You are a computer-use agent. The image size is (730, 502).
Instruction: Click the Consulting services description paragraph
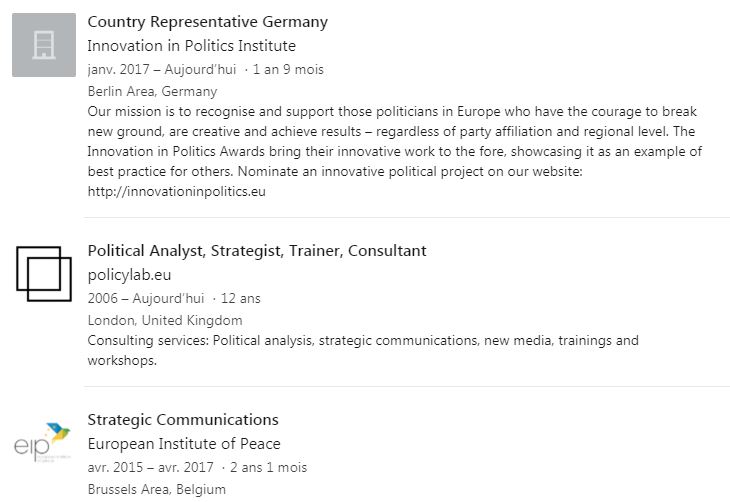click(x=363, y=350)
